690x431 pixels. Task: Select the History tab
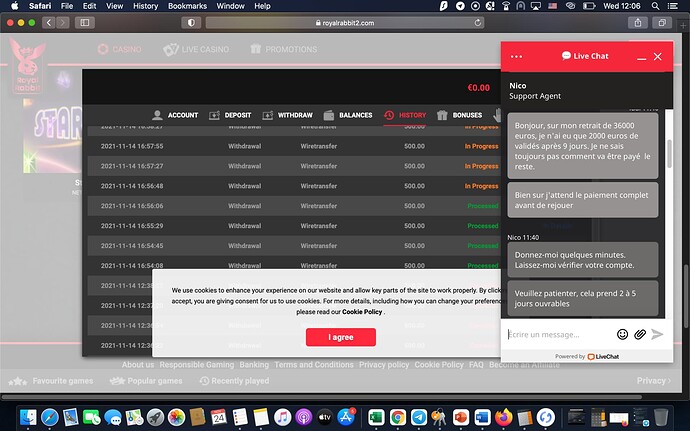(x=405, y=115)
